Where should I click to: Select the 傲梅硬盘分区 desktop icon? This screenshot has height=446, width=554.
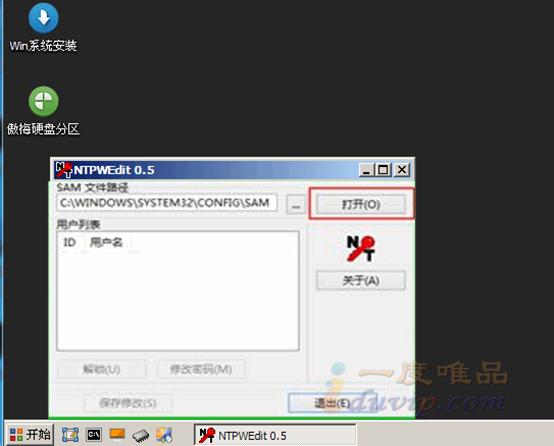click(43, 111)
